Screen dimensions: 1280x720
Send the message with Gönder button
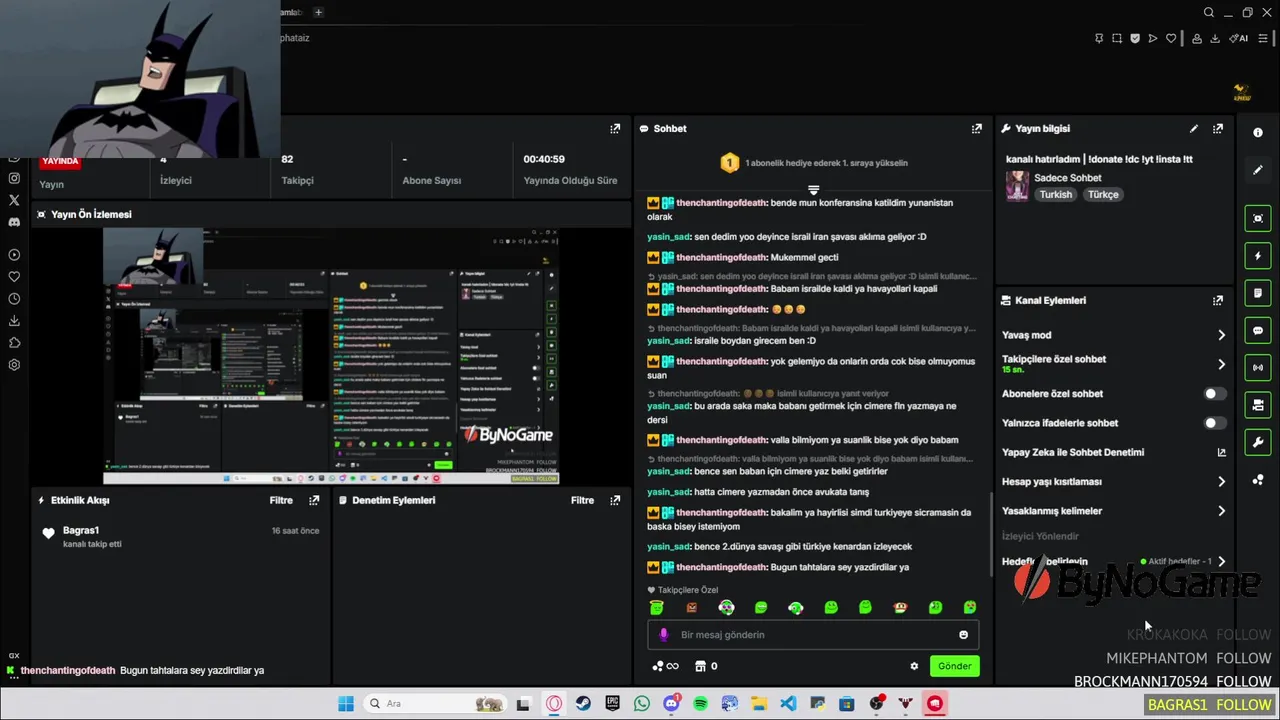[954, 666]
